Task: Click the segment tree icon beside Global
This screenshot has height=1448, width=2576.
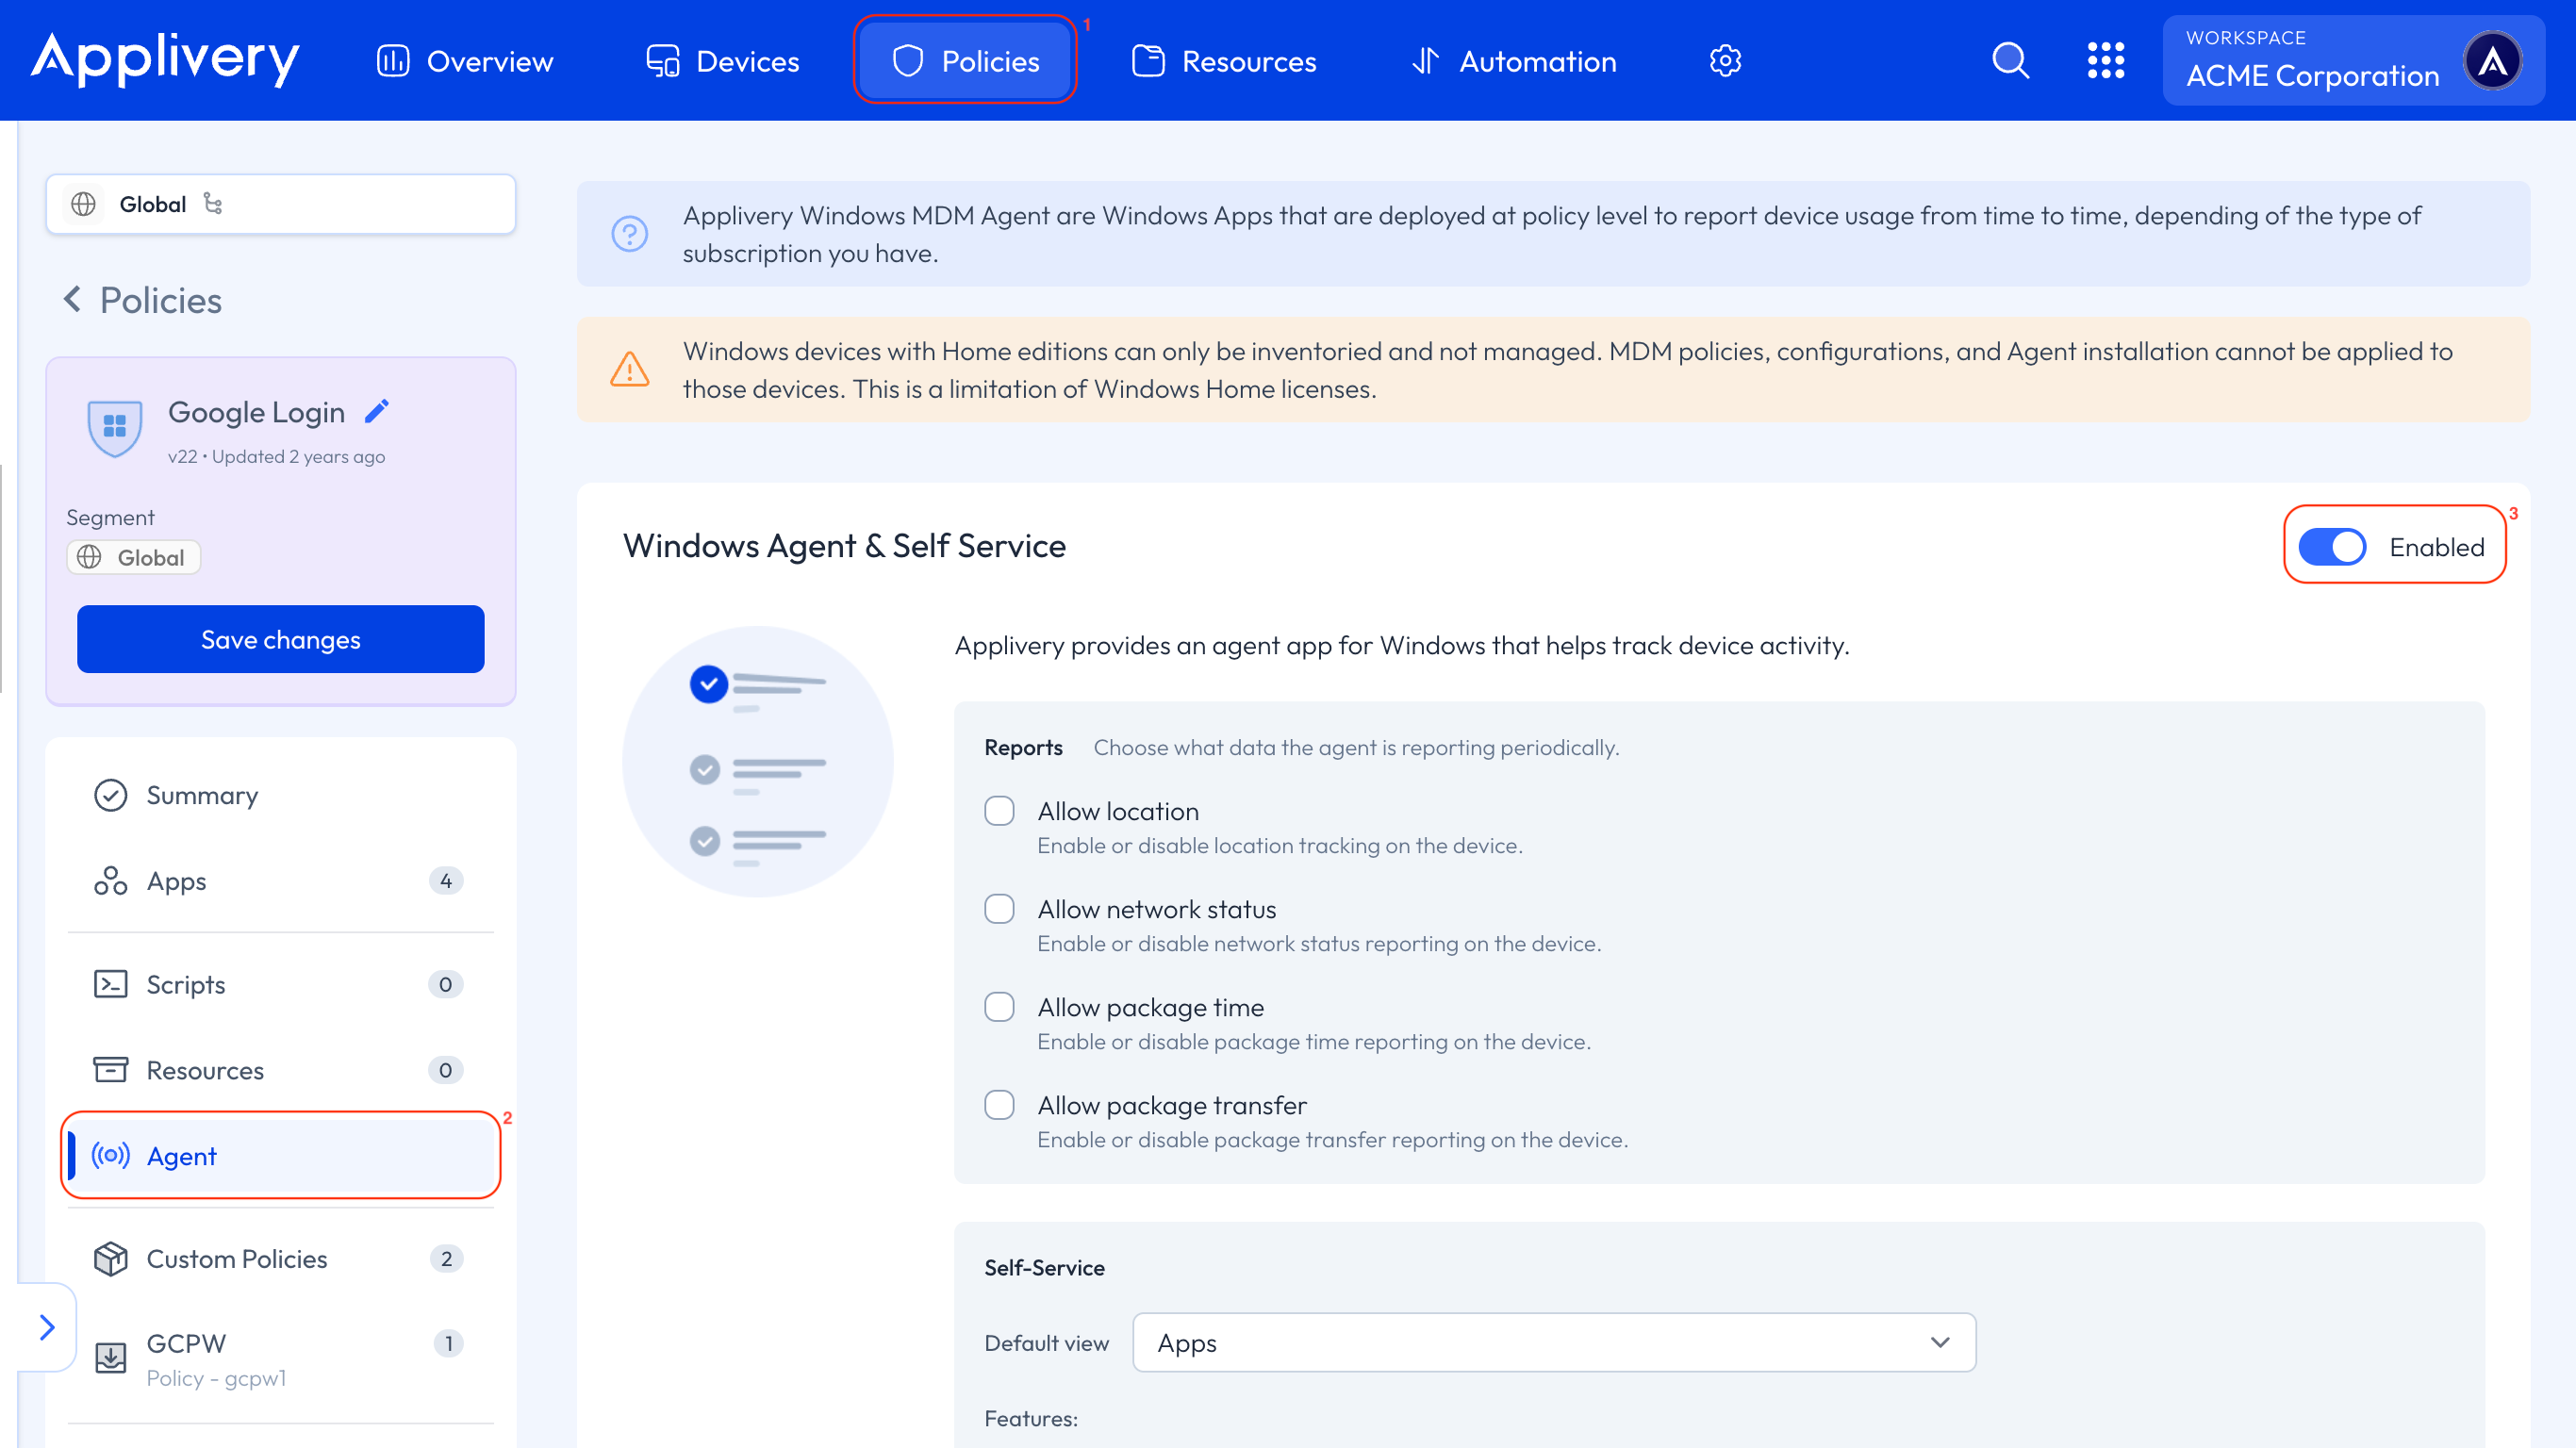Action: pyautogui.click(x=213, y=204)
